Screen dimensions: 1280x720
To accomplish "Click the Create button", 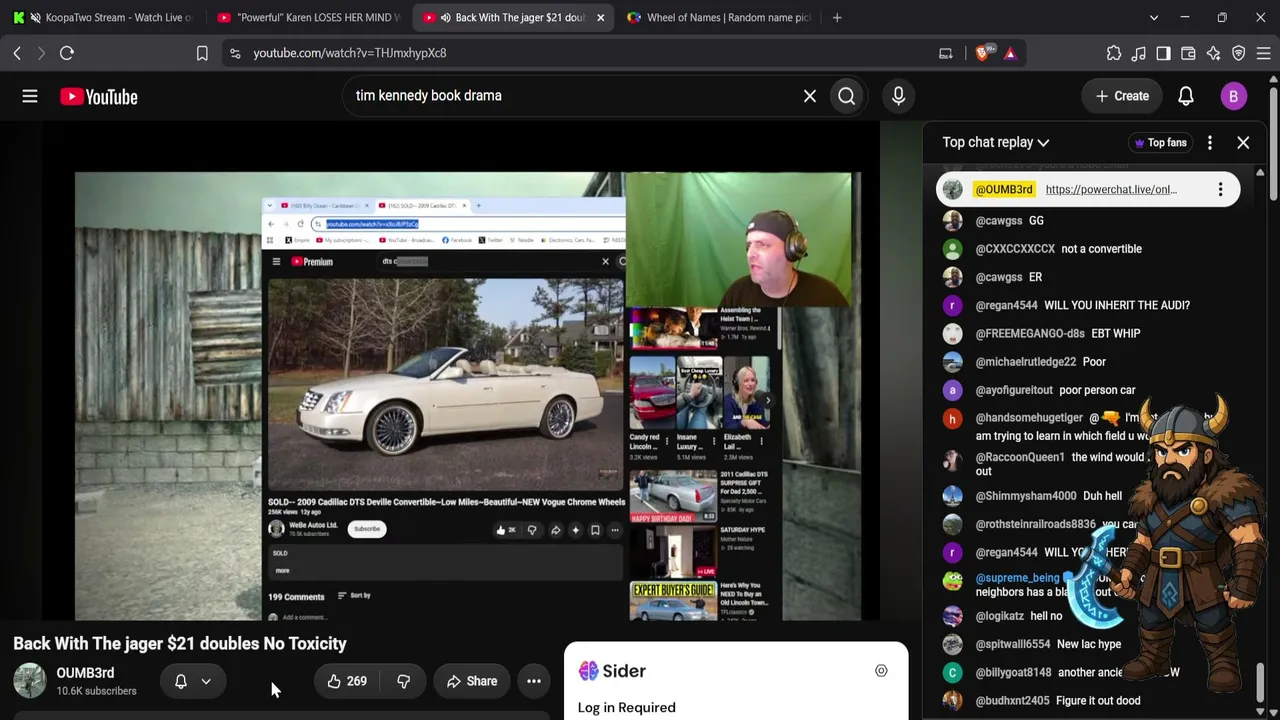I will (1122, 96).
